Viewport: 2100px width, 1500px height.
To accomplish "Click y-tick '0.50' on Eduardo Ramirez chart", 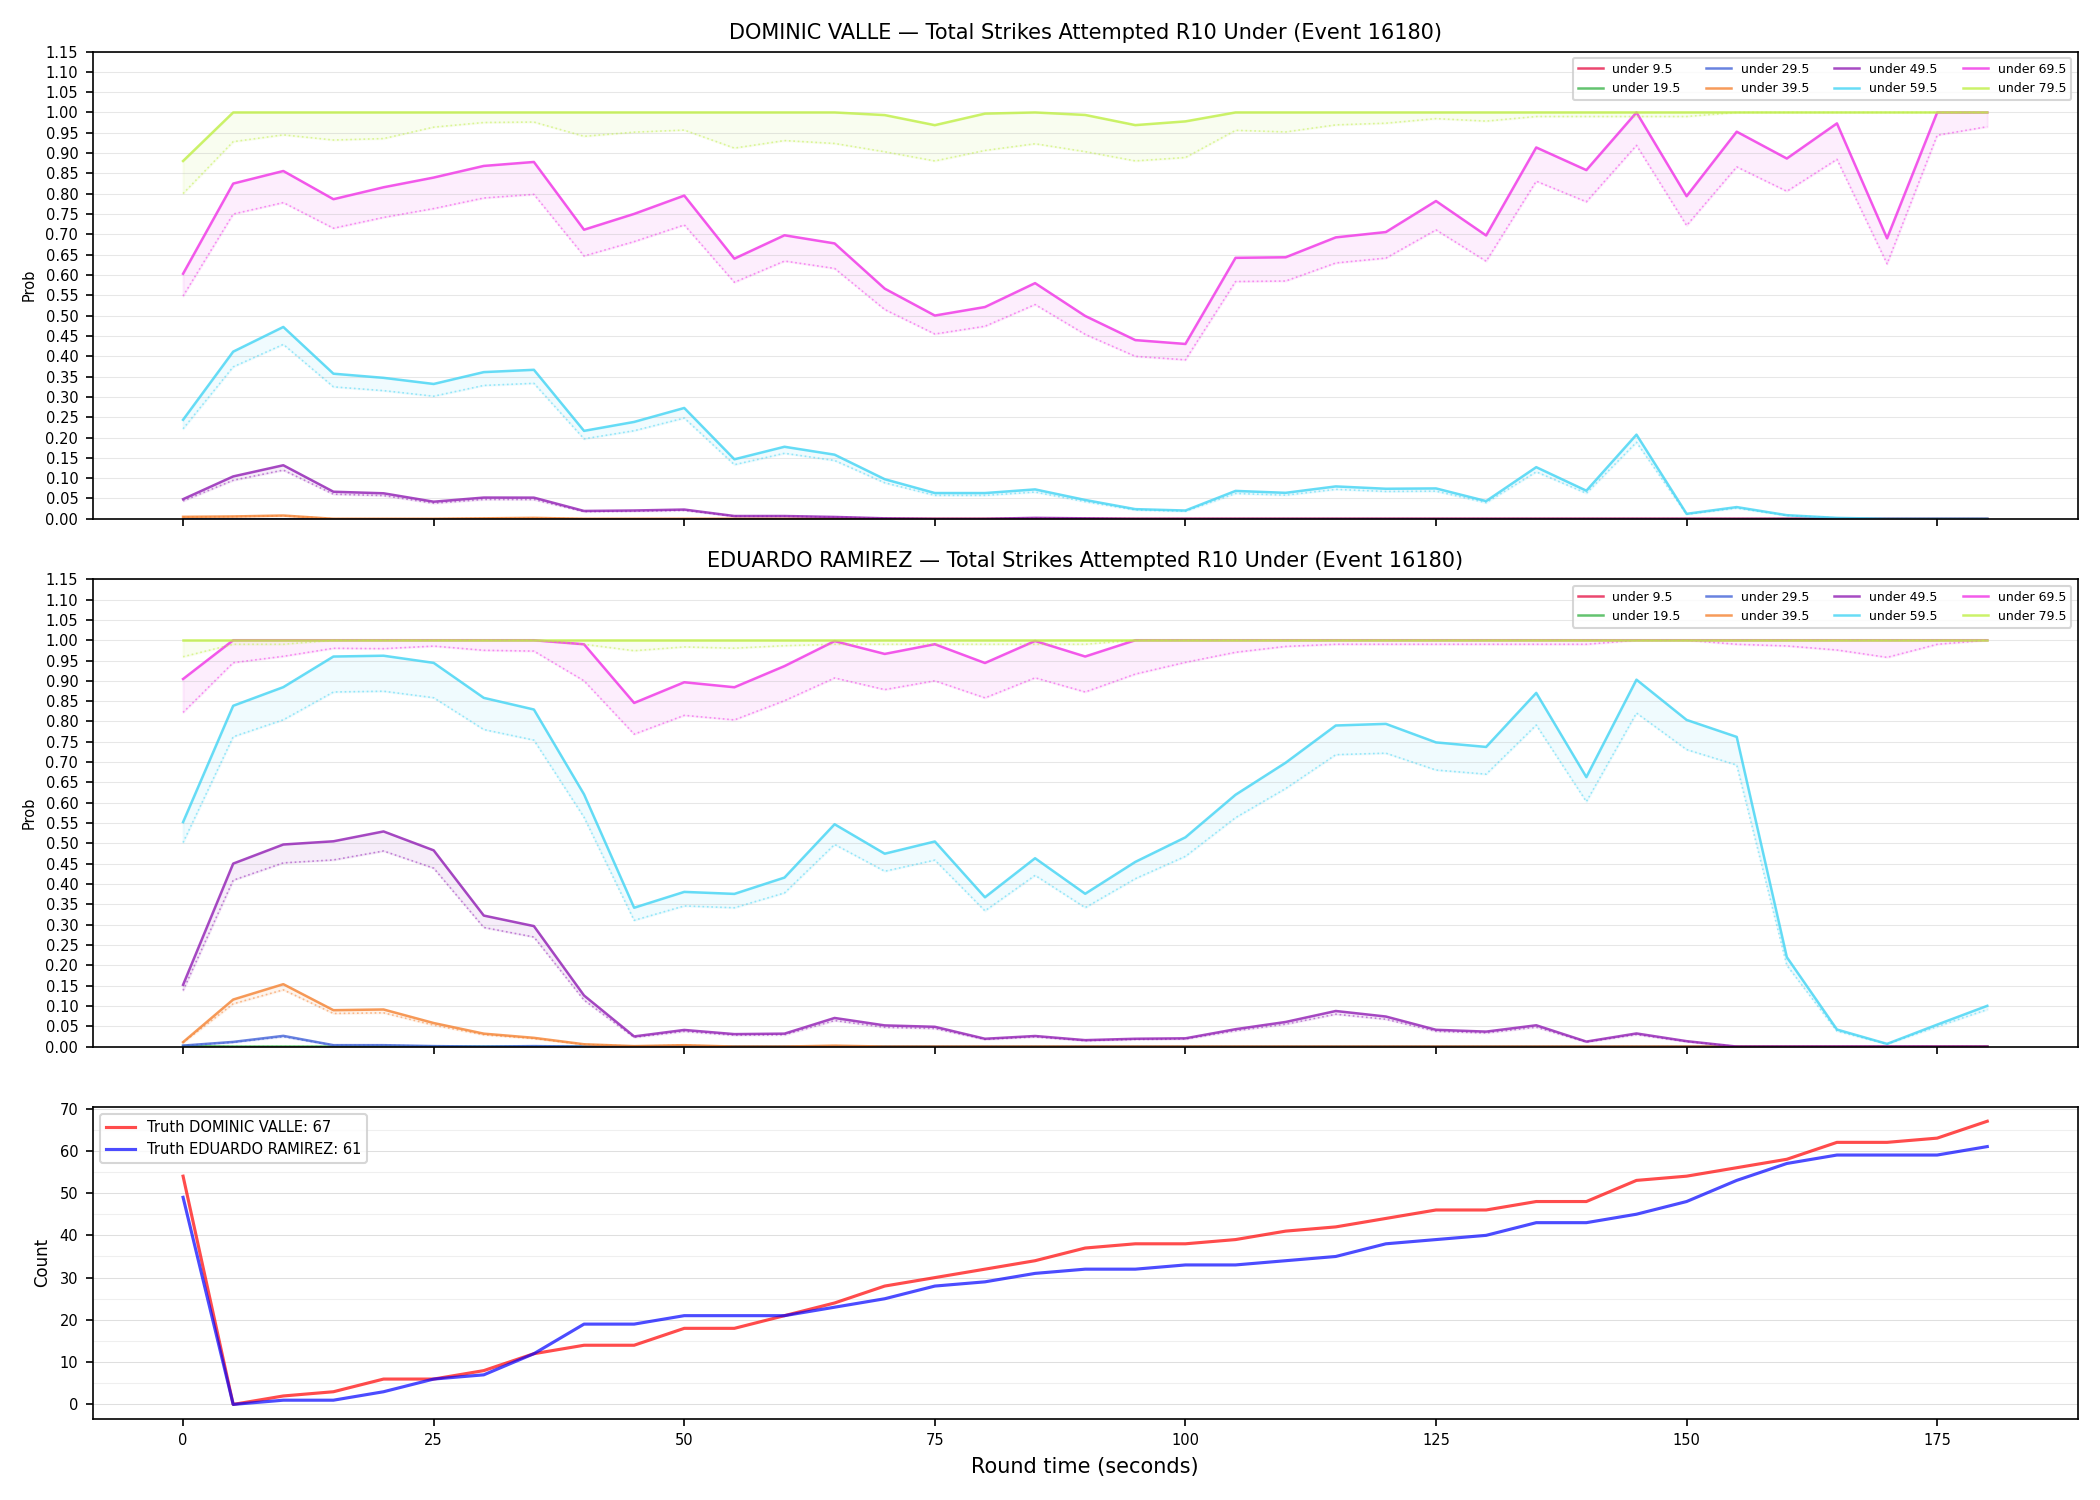I will click(62, 844).
